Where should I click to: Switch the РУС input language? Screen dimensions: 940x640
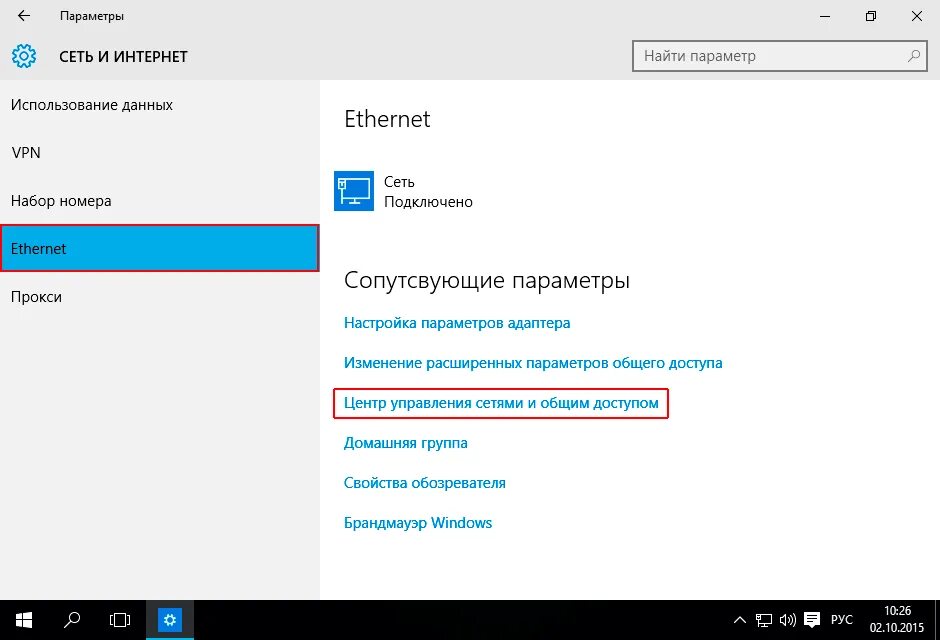pos(842,620)
